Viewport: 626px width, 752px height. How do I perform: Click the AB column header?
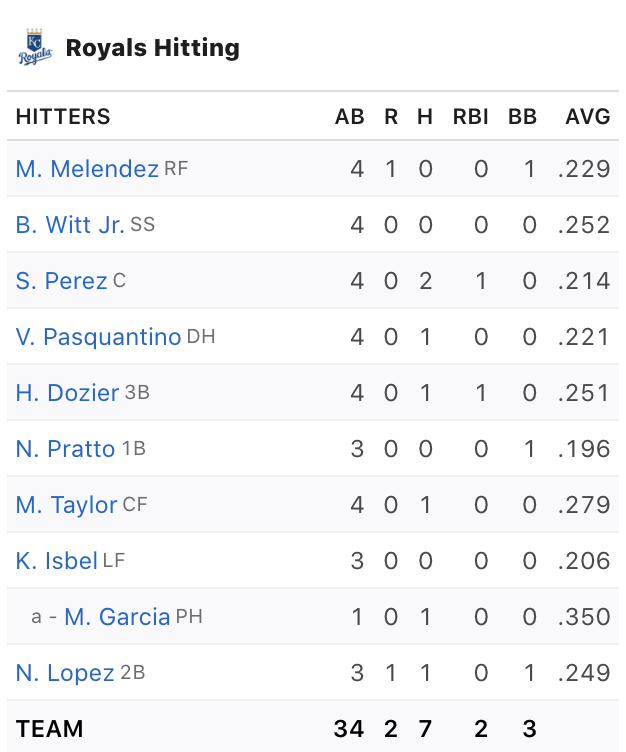[x=349, y=117]
